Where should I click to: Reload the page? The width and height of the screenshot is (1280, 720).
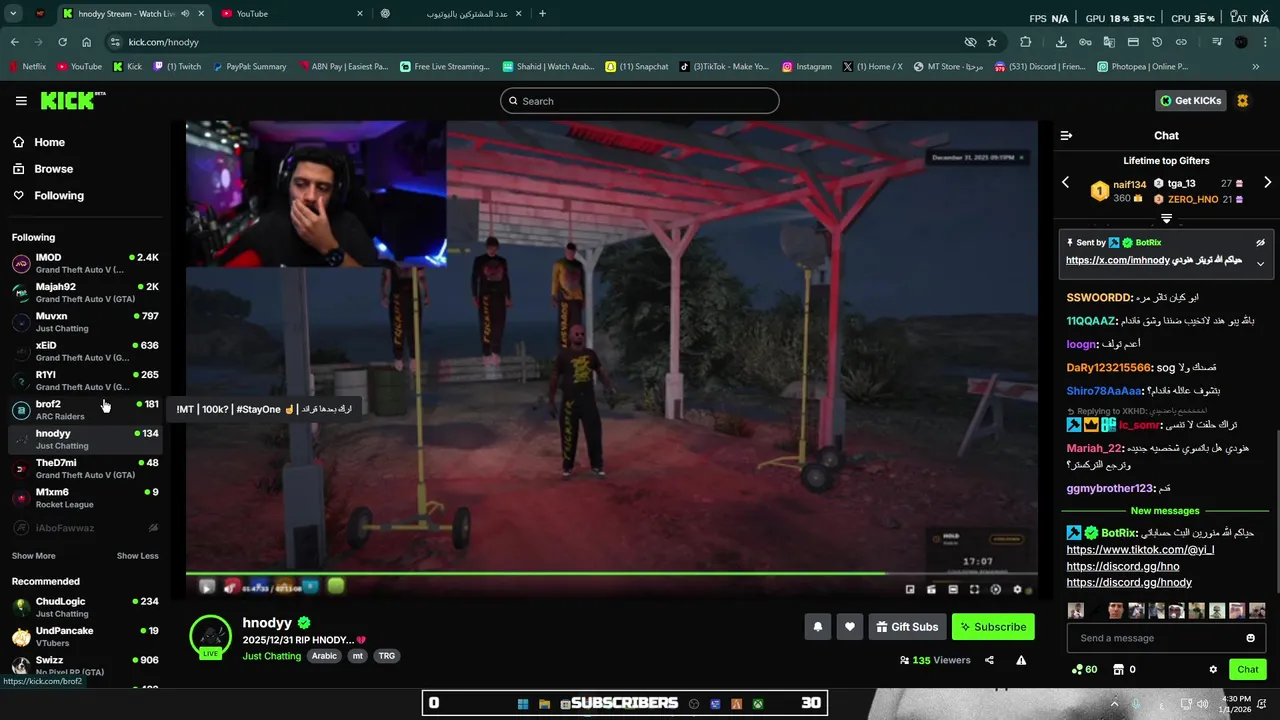[x=62, y=42]
